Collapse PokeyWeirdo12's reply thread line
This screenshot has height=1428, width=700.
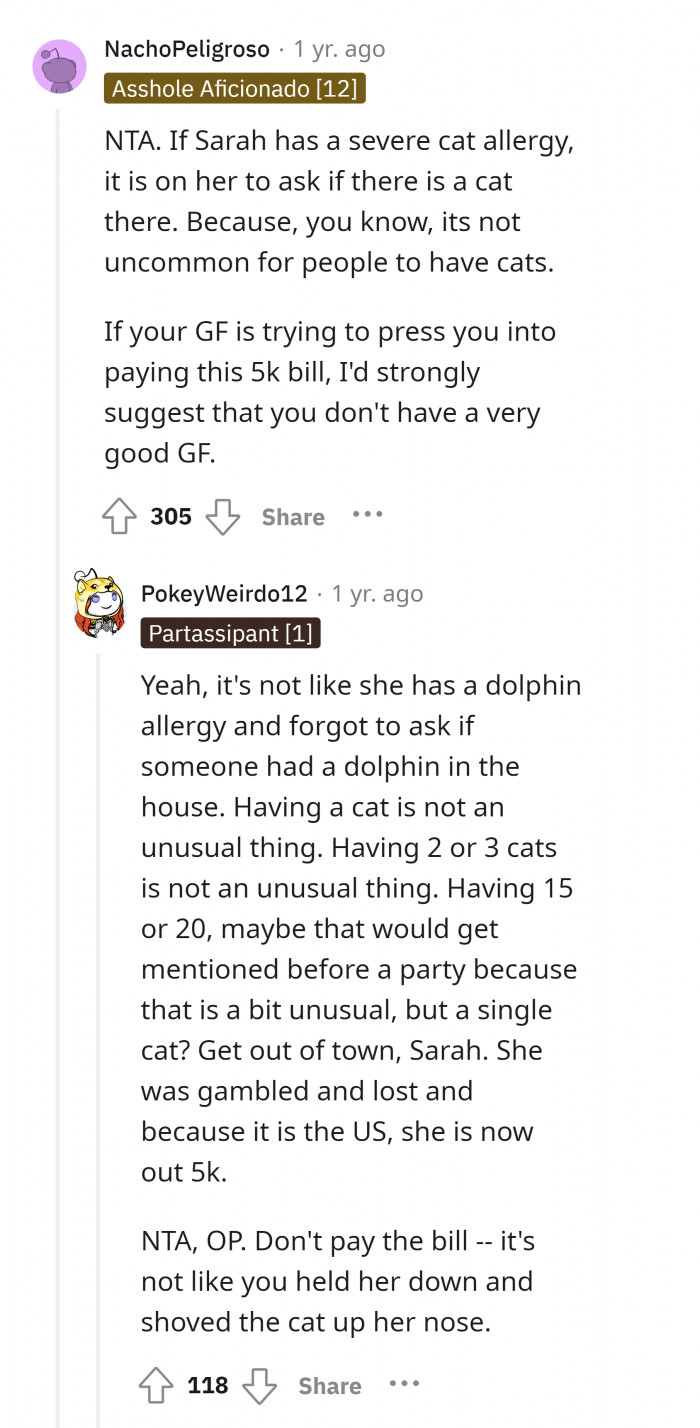(x=97, y=1000)
